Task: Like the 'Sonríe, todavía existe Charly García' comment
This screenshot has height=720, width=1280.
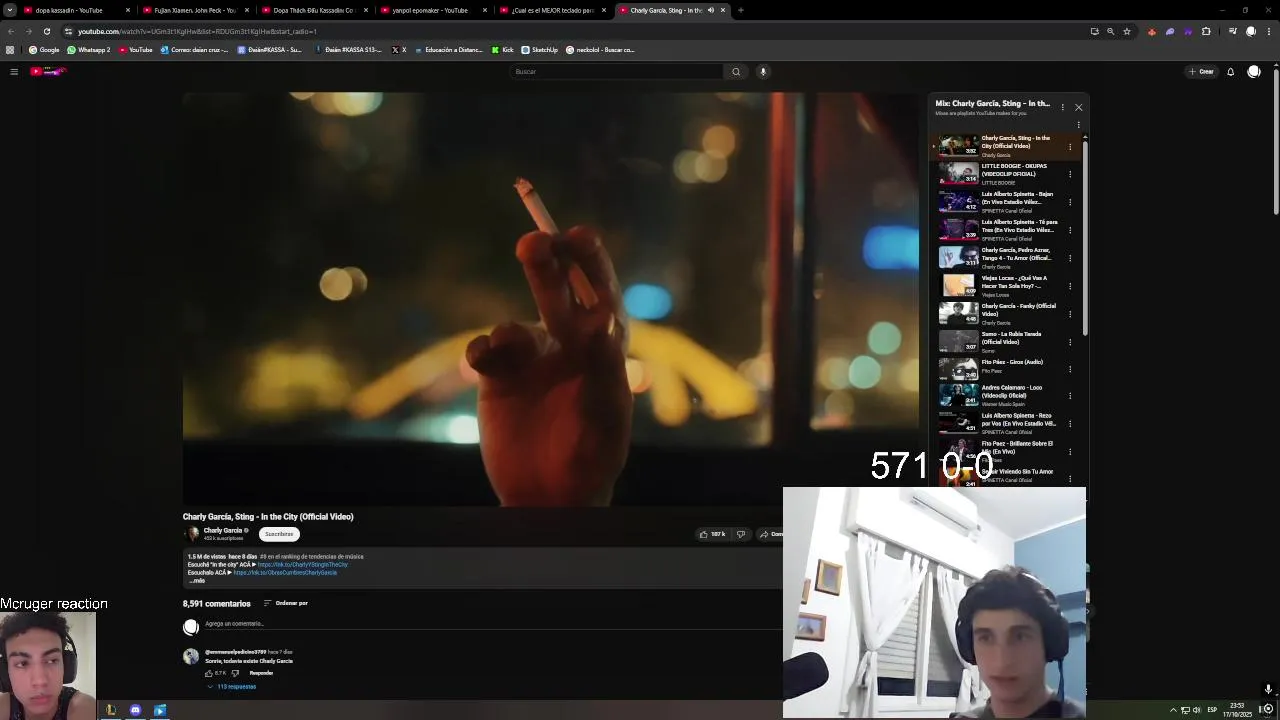Action: pyautogui.click(x=209, y=673)
